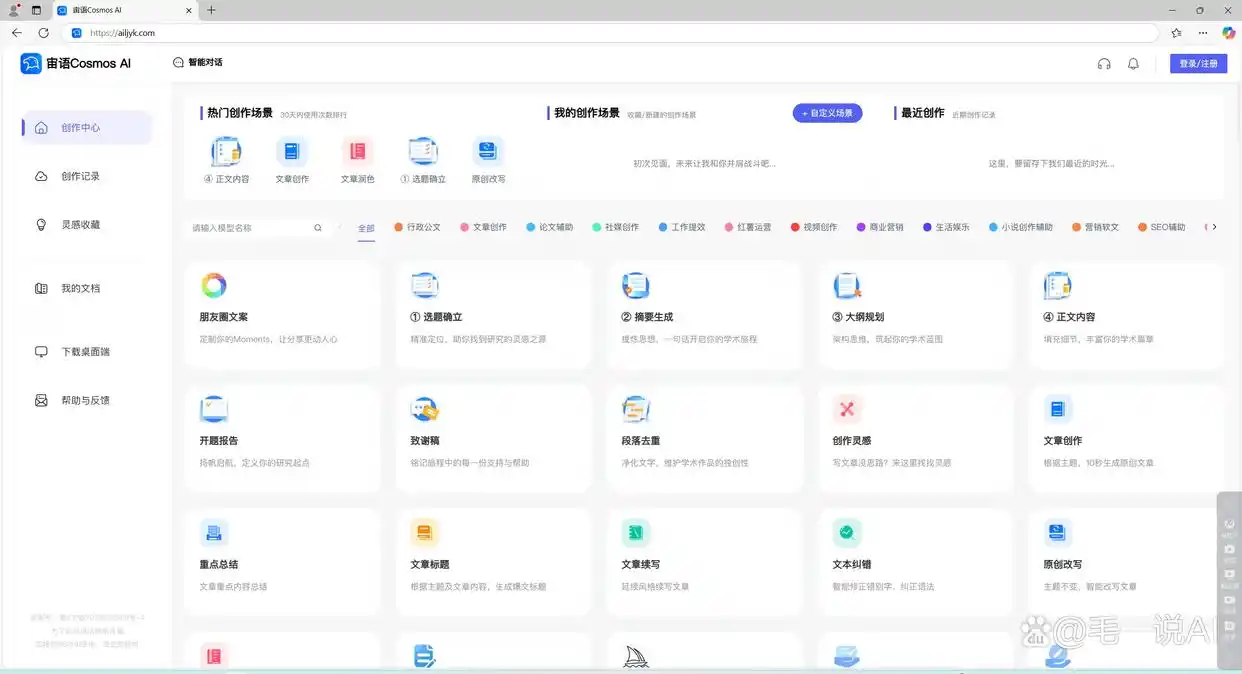The height and width of the screenshot is (674, 1242).
Task: Click the 登录/注册 login button
Action: coord(1198,63)
